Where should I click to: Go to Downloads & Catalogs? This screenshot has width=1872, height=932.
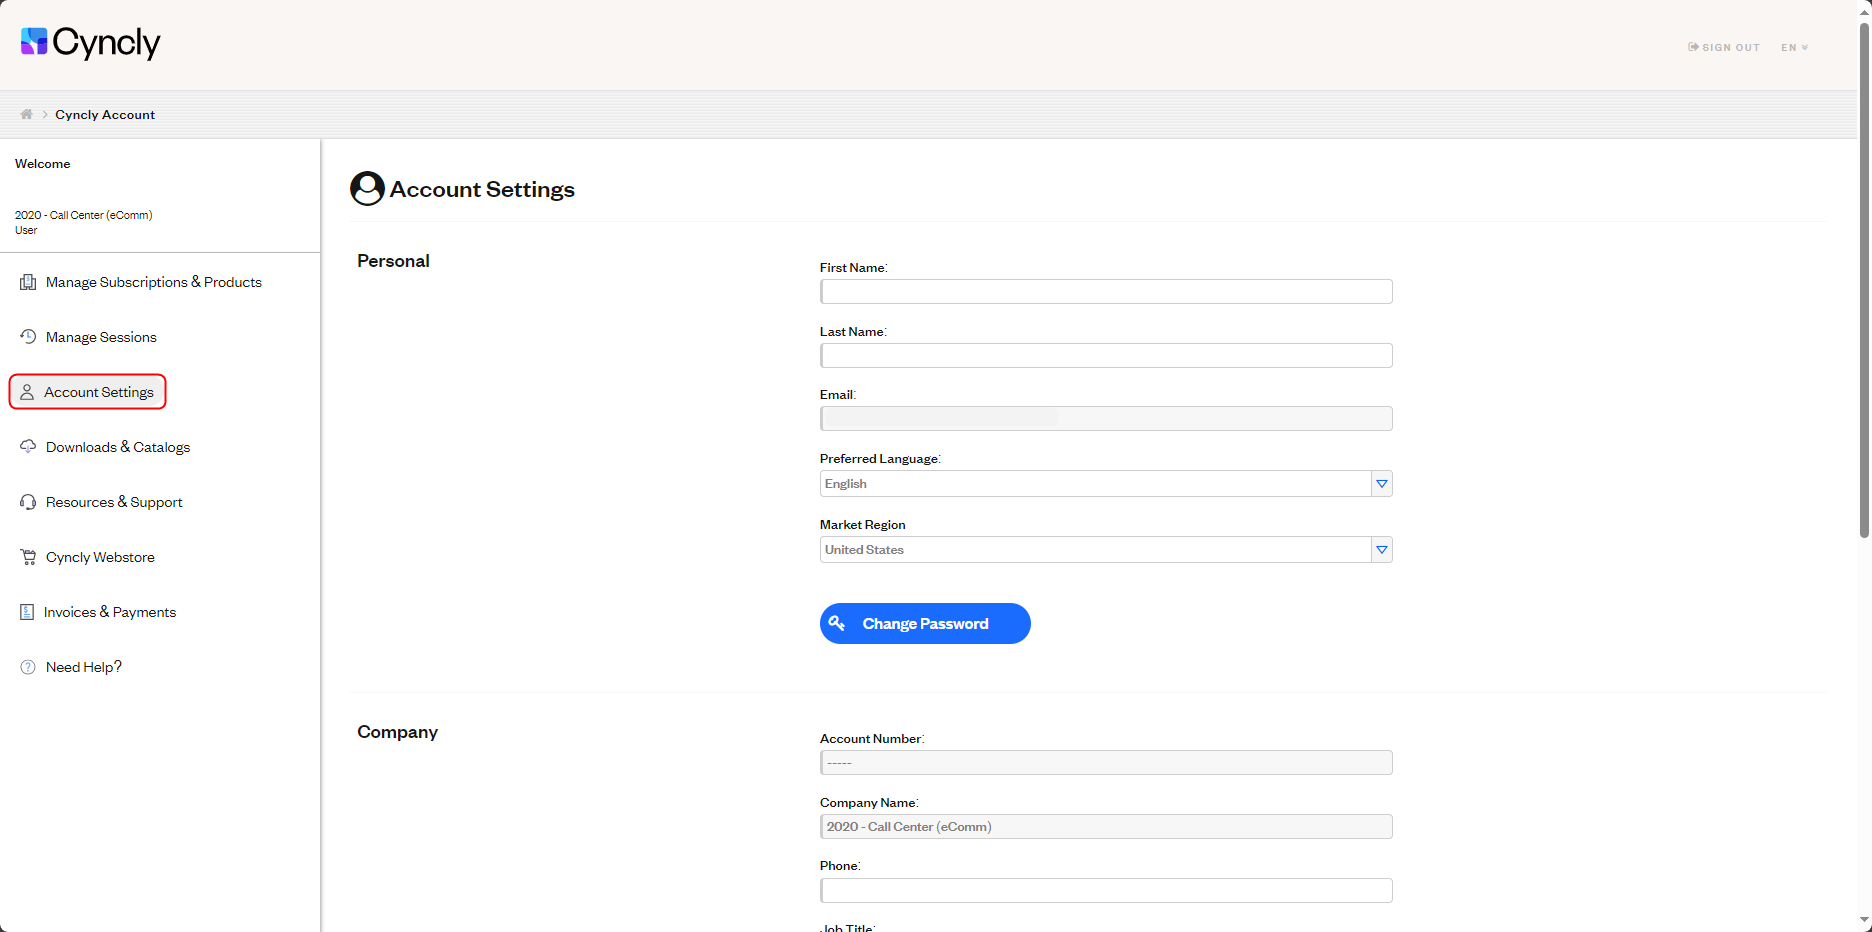[118, 447]
